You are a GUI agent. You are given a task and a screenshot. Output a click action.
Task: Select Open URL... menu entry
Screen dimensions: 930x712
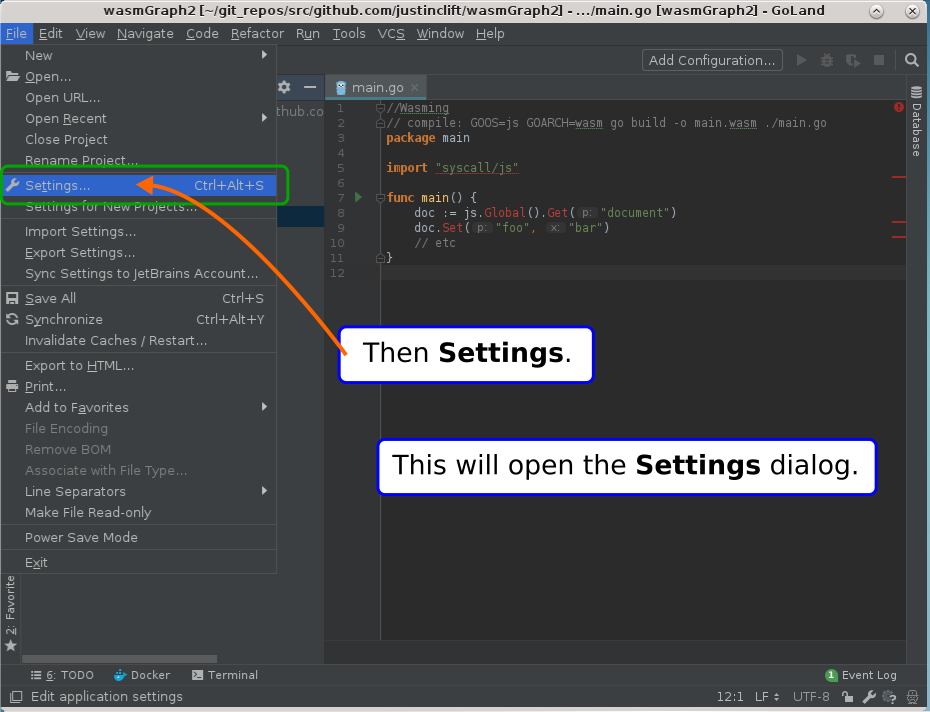139,97
